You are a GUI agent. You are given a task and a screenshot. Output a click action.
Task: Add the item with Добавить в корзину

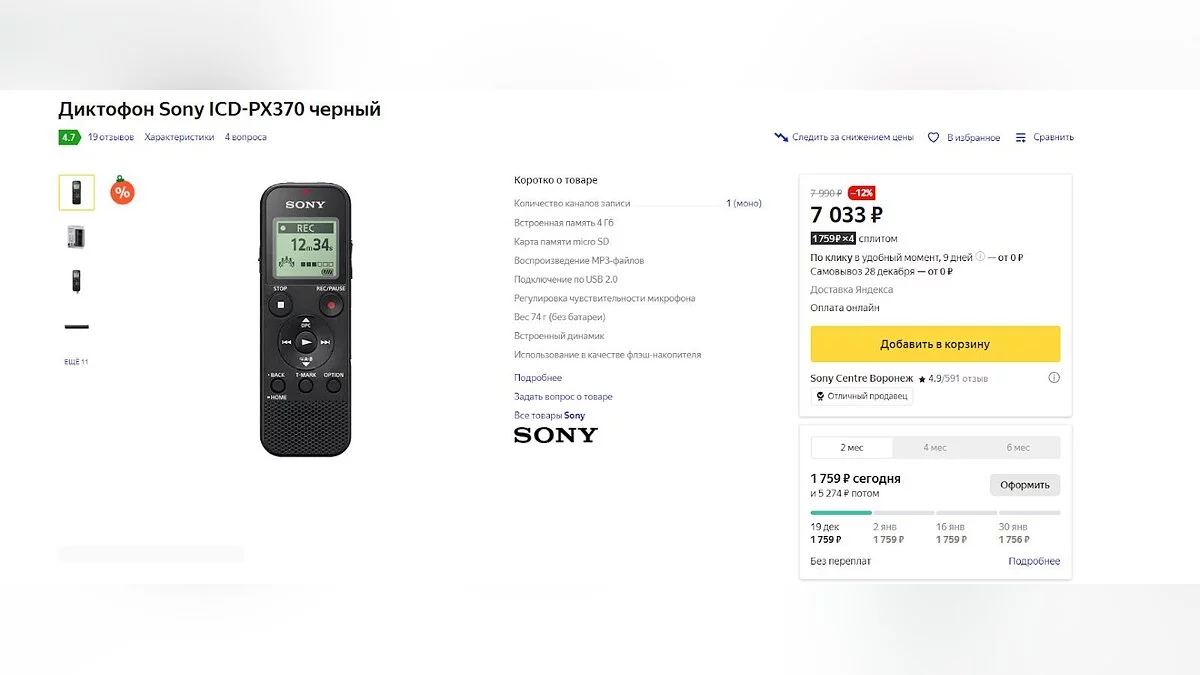point(935,344)
